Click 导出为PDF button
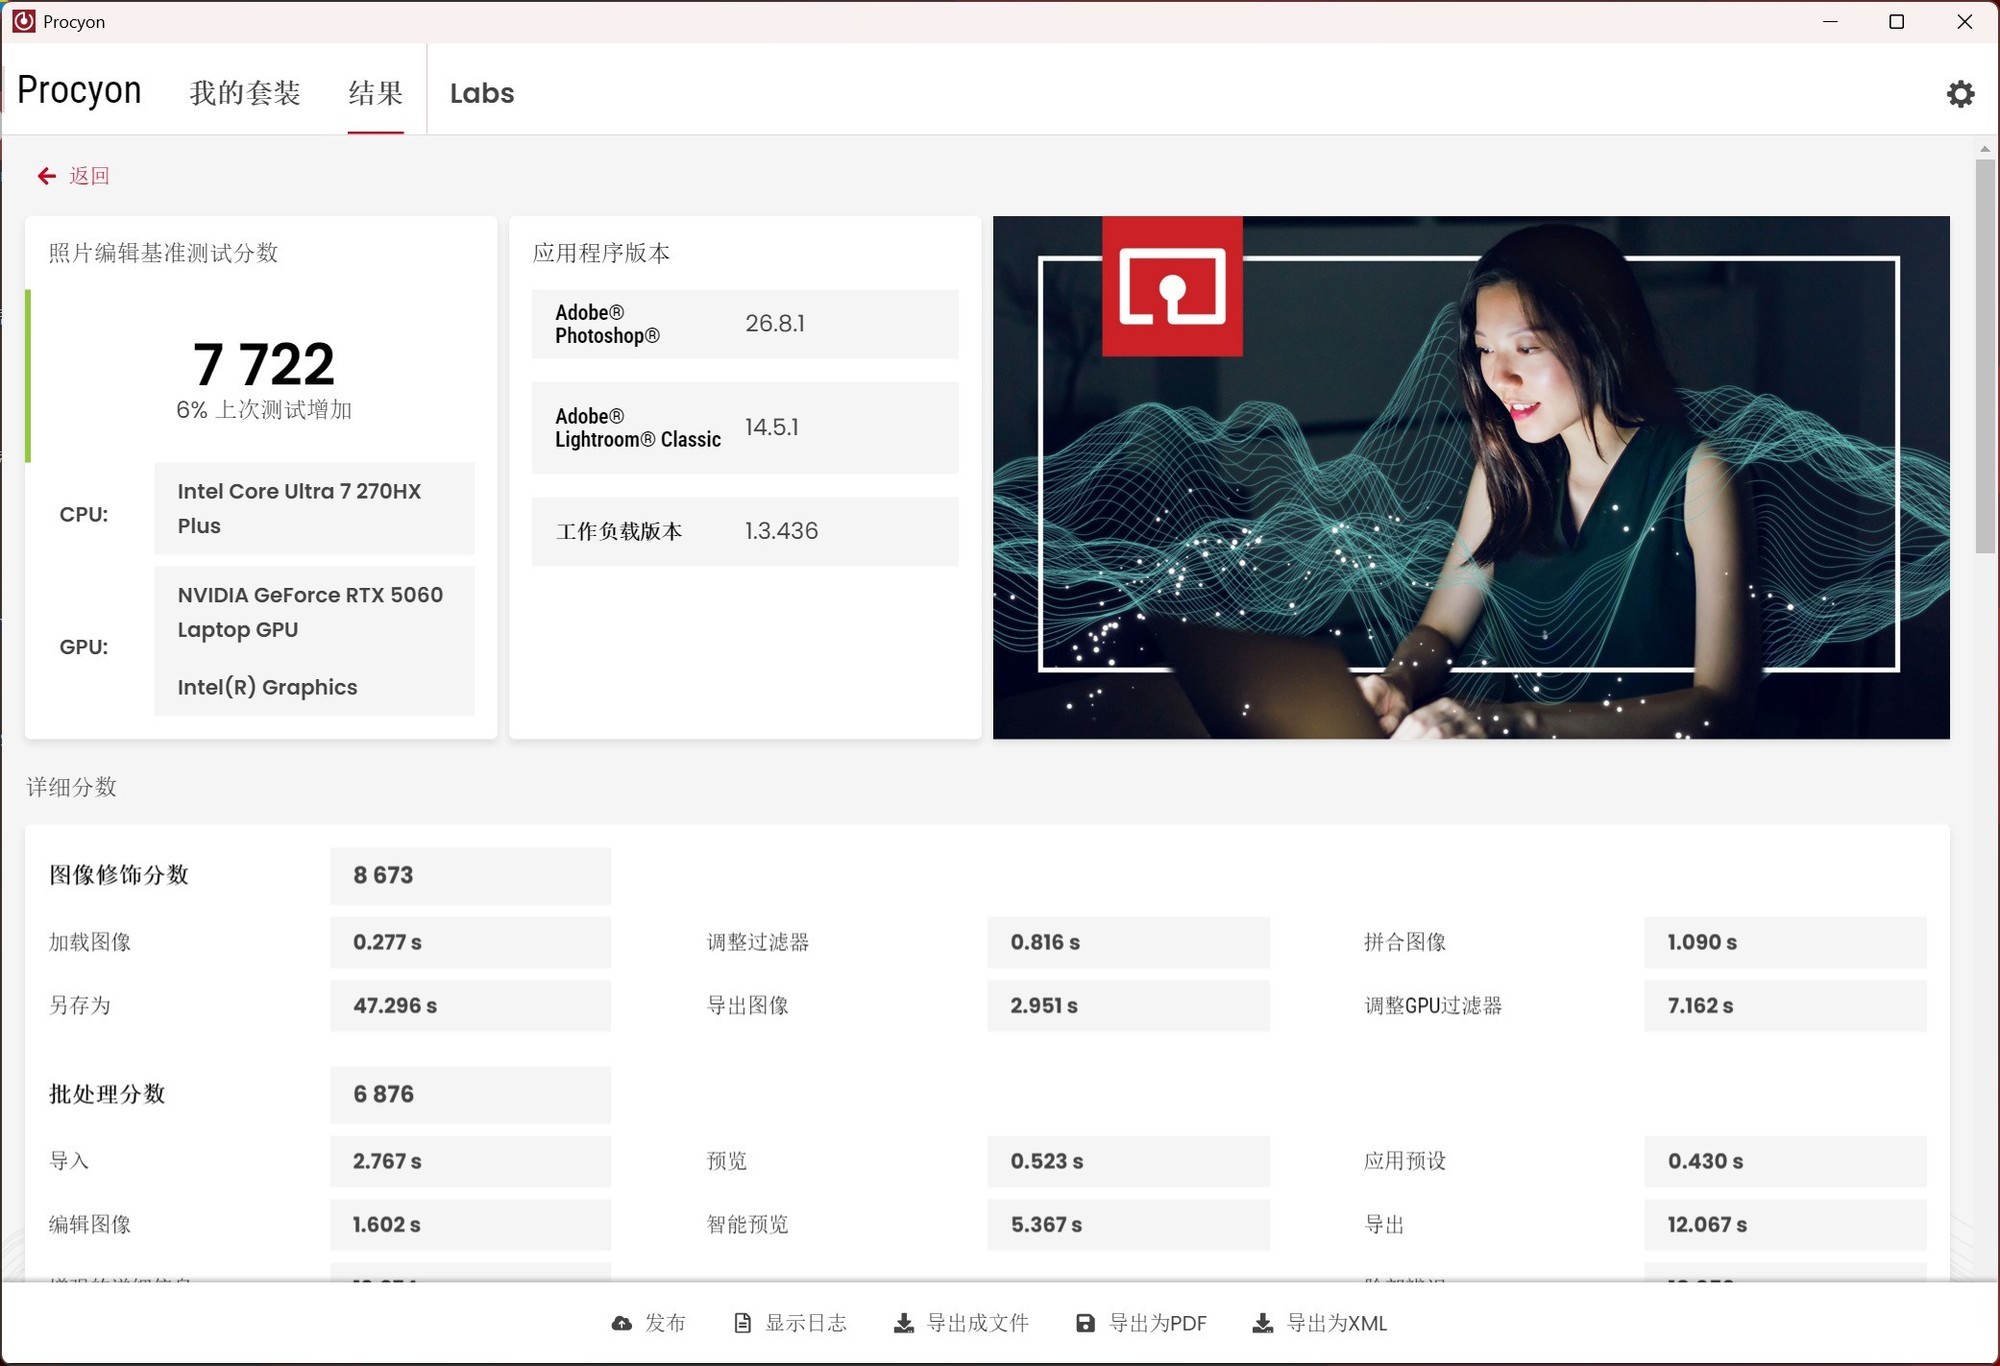Viewport: 2000px width, 1366px height. coord(1158,1323)
